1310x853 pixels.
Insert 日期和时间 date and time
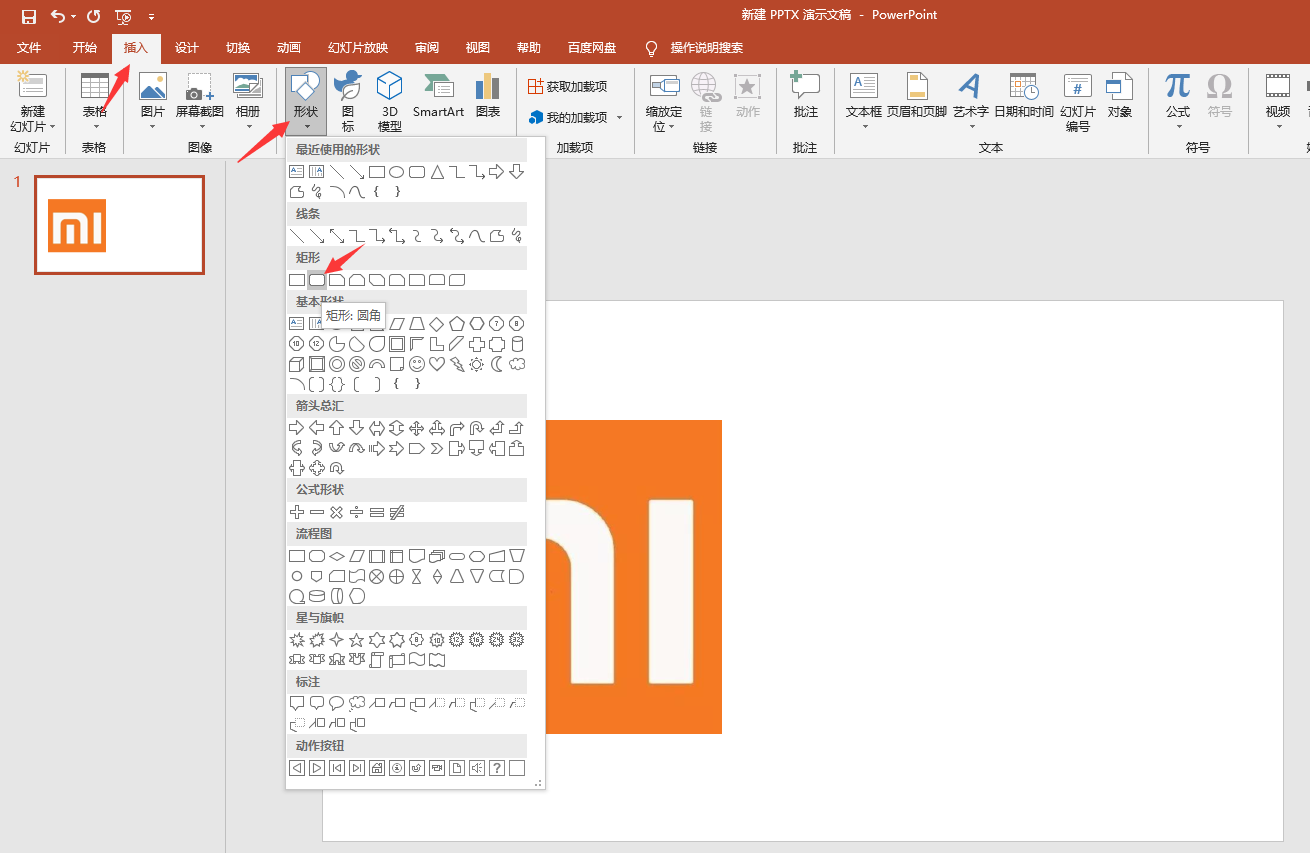tap(1023, 96)
